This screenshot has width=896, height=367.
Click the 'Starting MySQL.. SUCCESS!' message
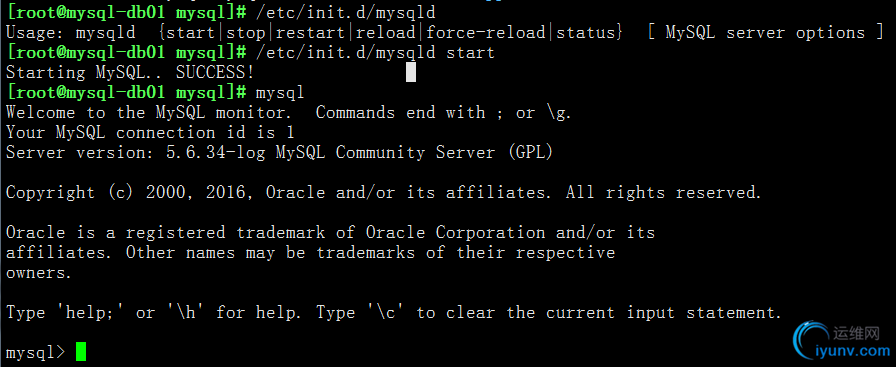click(130, 73)
